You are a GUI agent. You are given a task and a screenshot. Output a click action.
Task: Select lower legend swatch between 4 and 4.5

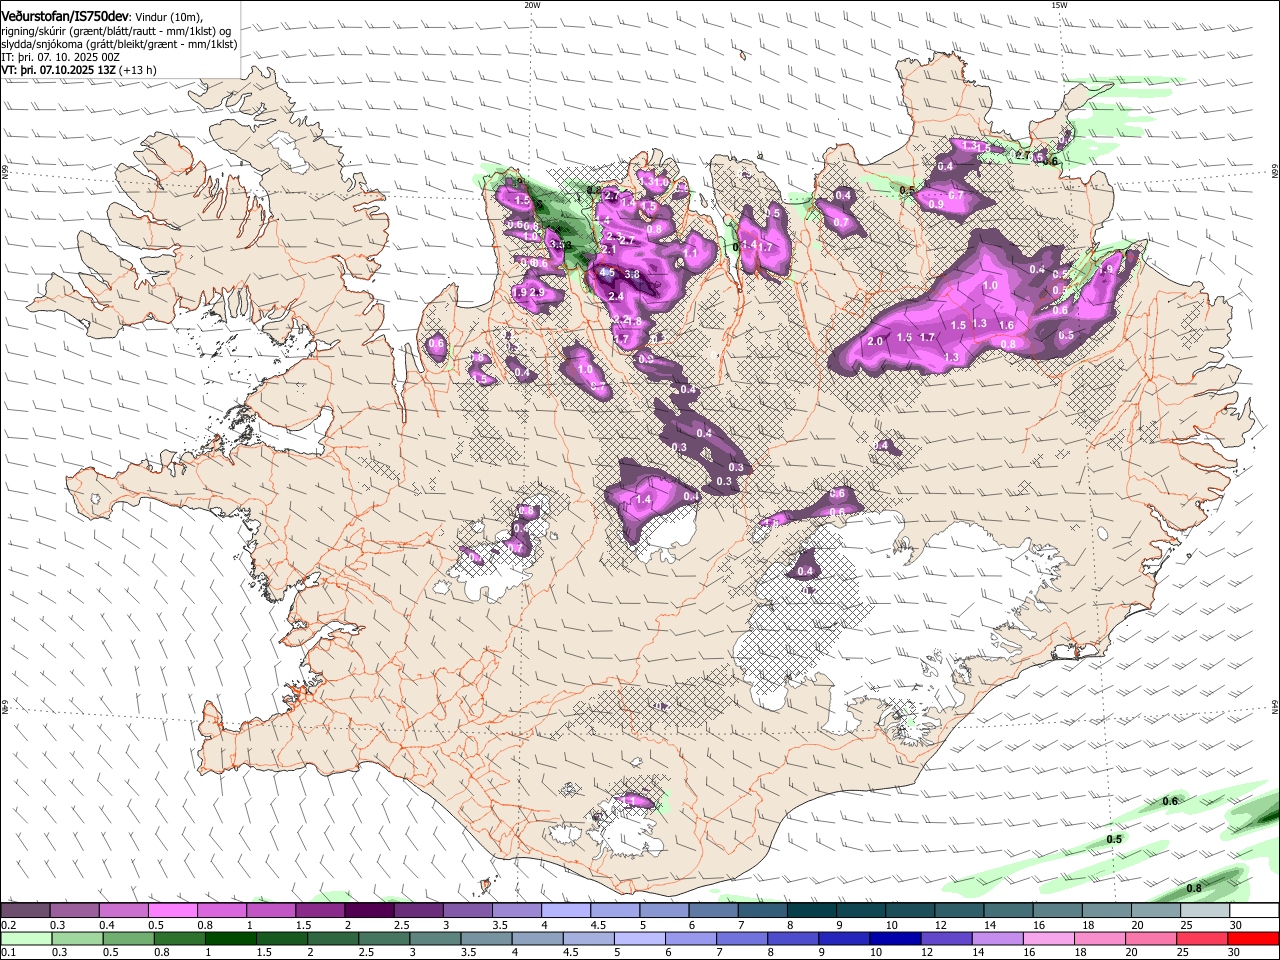pyautogui.click(x=537, y=938)
